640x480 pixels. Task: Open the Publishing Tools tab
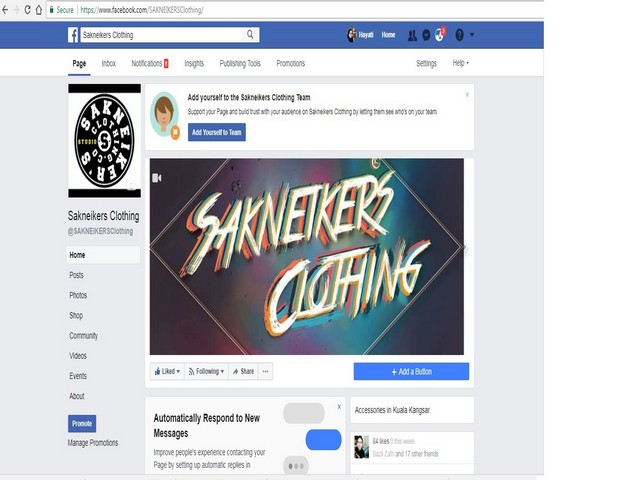tap(240, 63)
